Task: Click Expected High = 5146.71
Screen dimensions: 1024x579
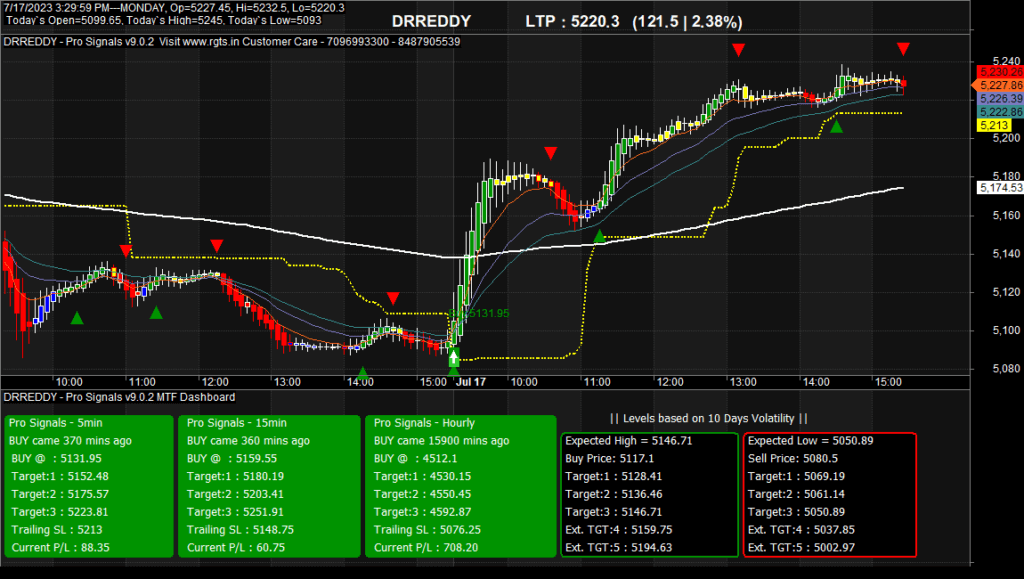Action: point(628,441)
